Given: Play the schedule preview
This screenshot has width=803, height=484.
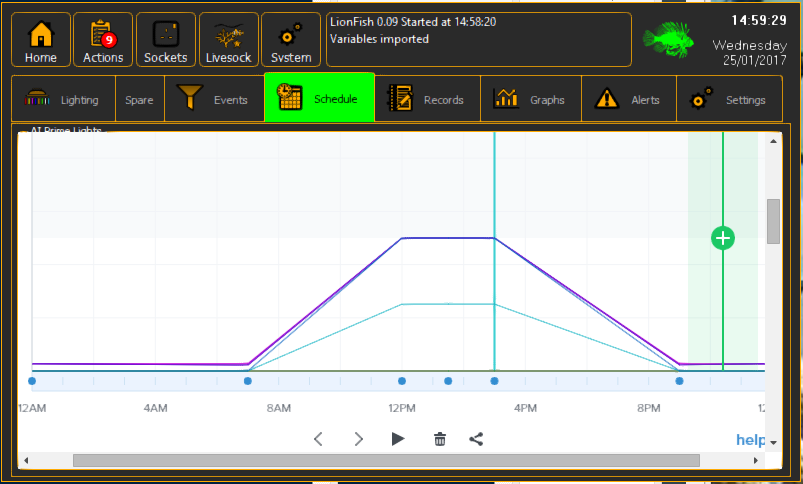Looking at the screenshot, I should point(397,439).
